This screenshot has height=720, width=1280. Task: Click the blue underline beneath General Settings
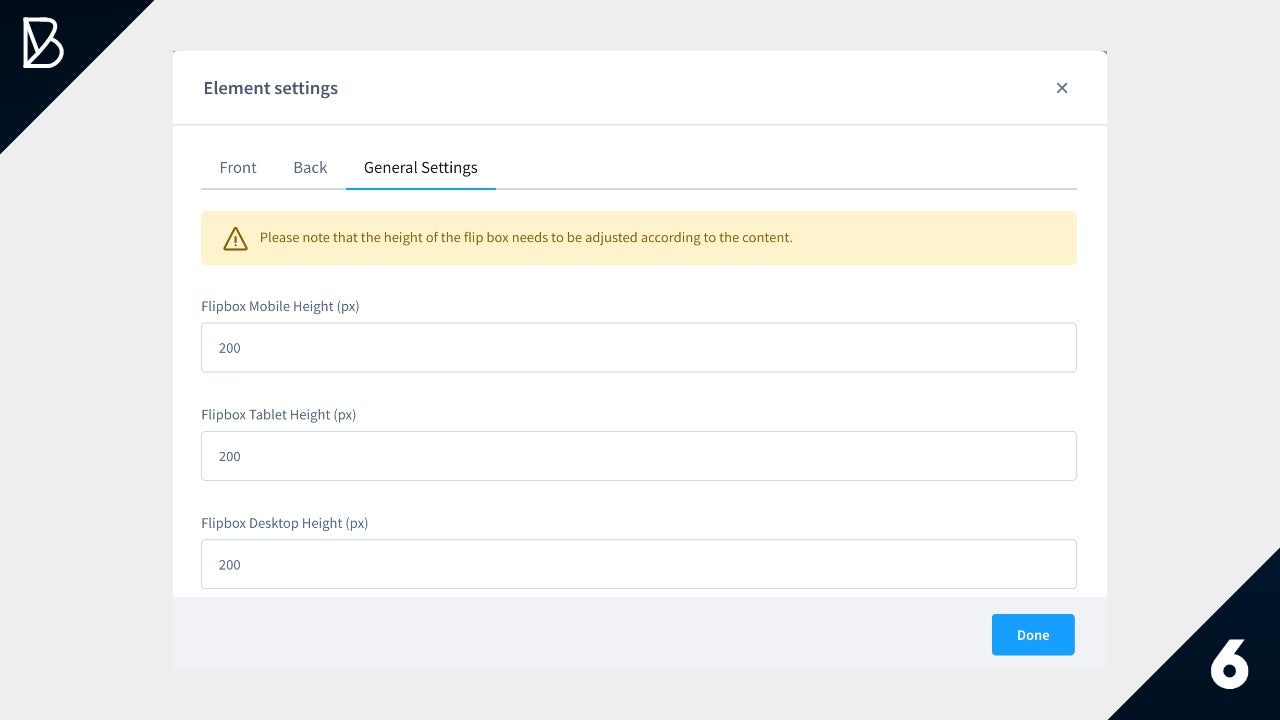420,188
